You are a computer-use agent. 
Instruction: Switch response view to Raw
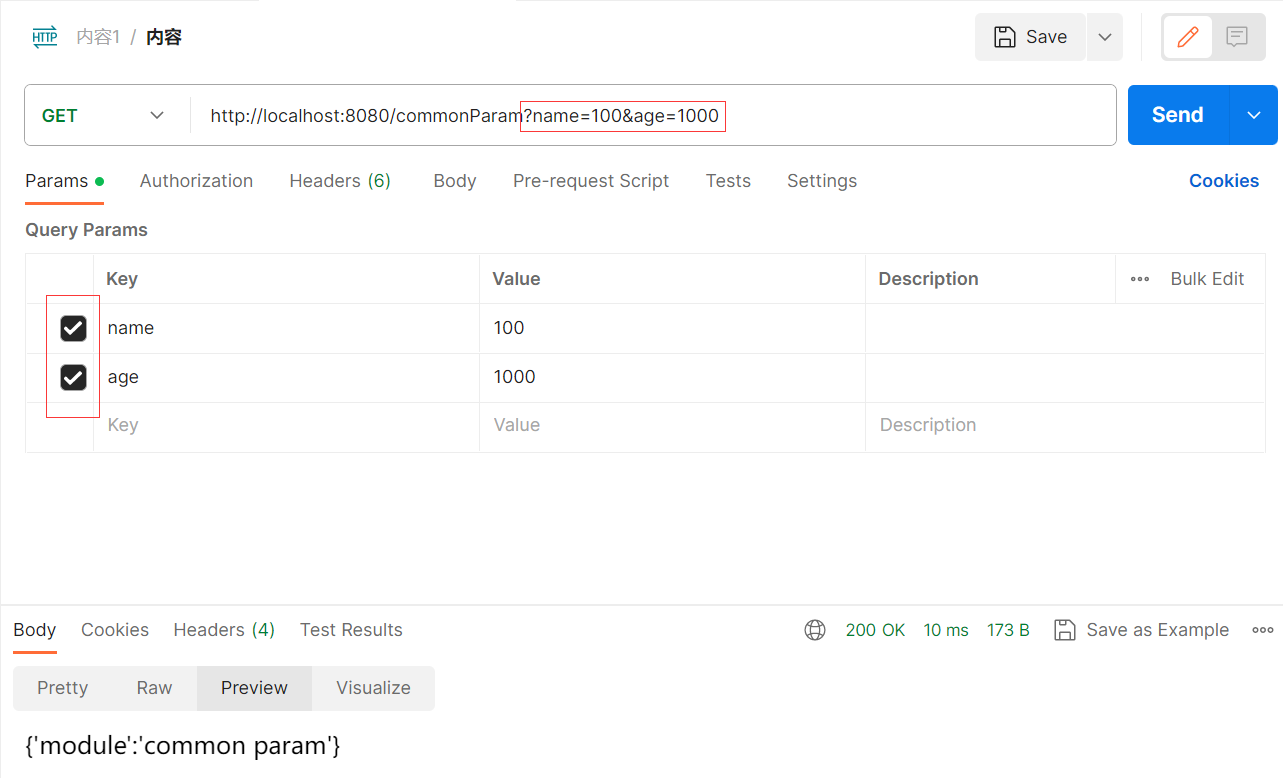click(154, 688)
